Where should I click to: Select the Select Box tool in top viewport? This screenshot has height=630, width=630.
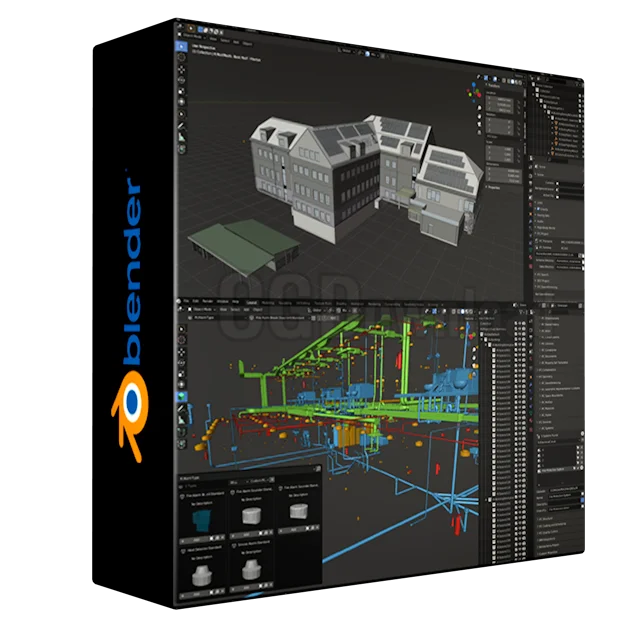click(x=182, y=47)
